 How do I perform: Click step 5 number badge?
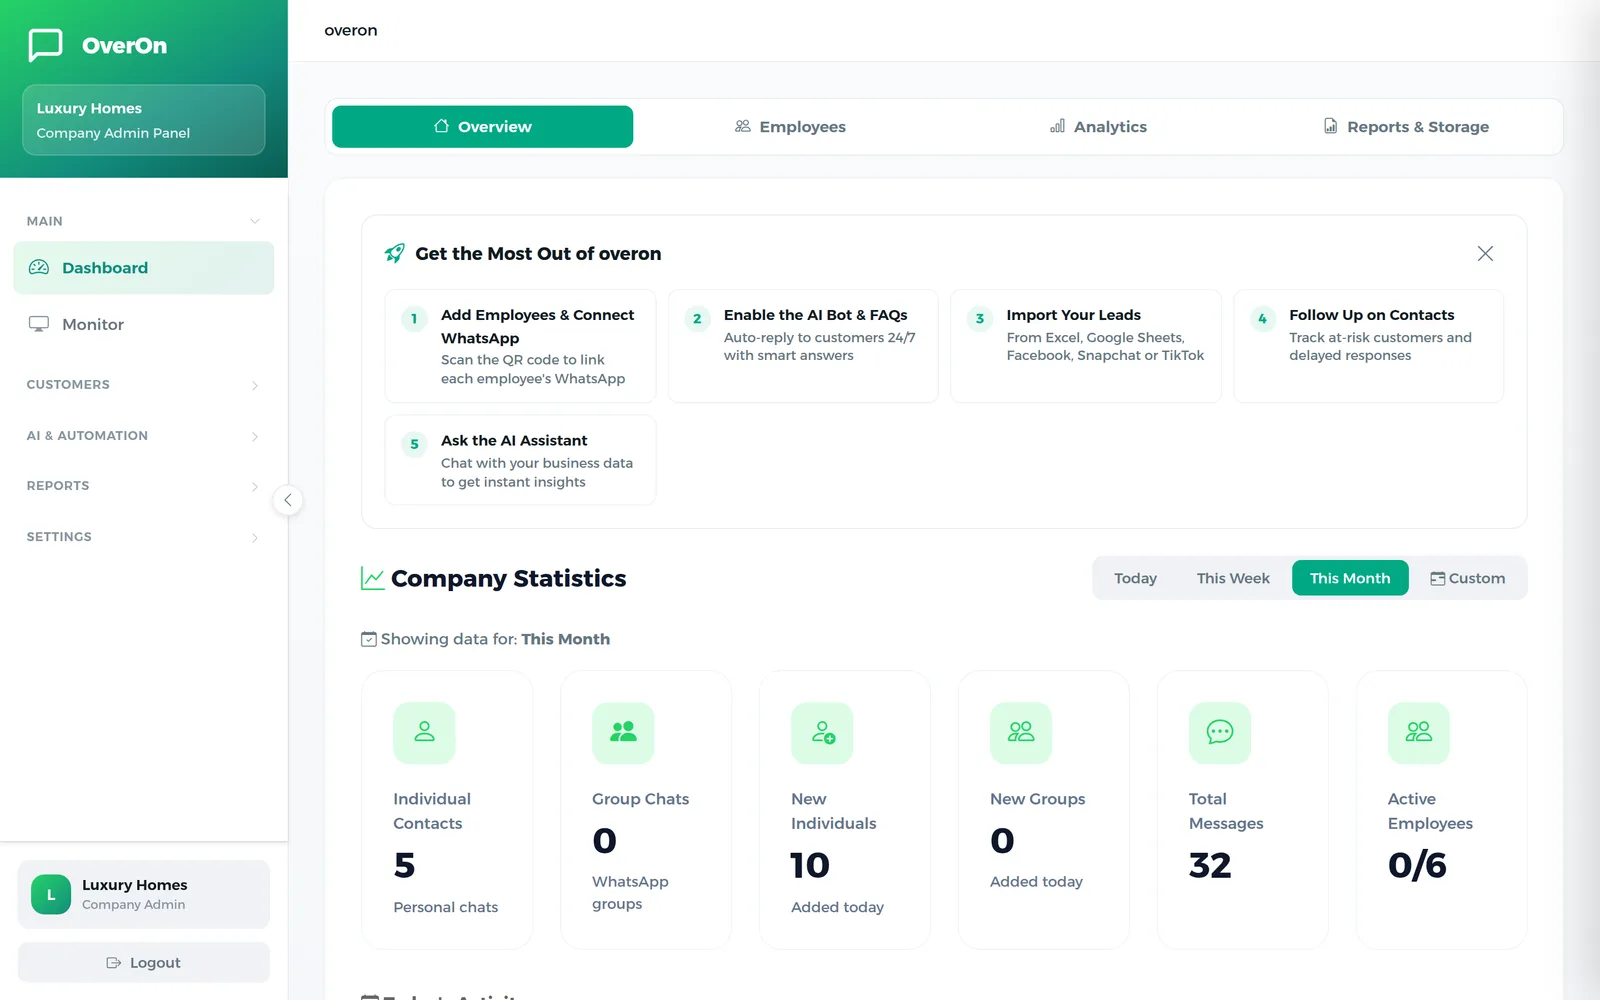414,444
